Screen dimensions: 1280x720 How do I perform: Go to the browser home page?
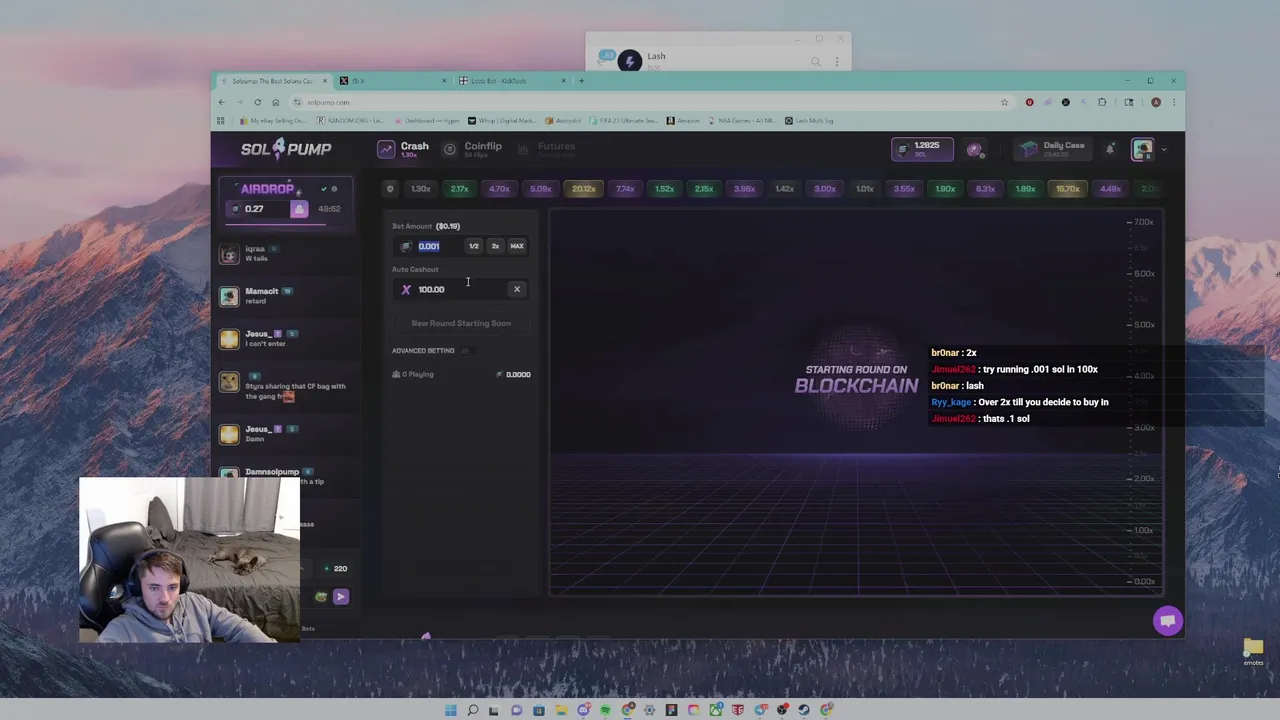pyautogui.click(x=276, y=102)
